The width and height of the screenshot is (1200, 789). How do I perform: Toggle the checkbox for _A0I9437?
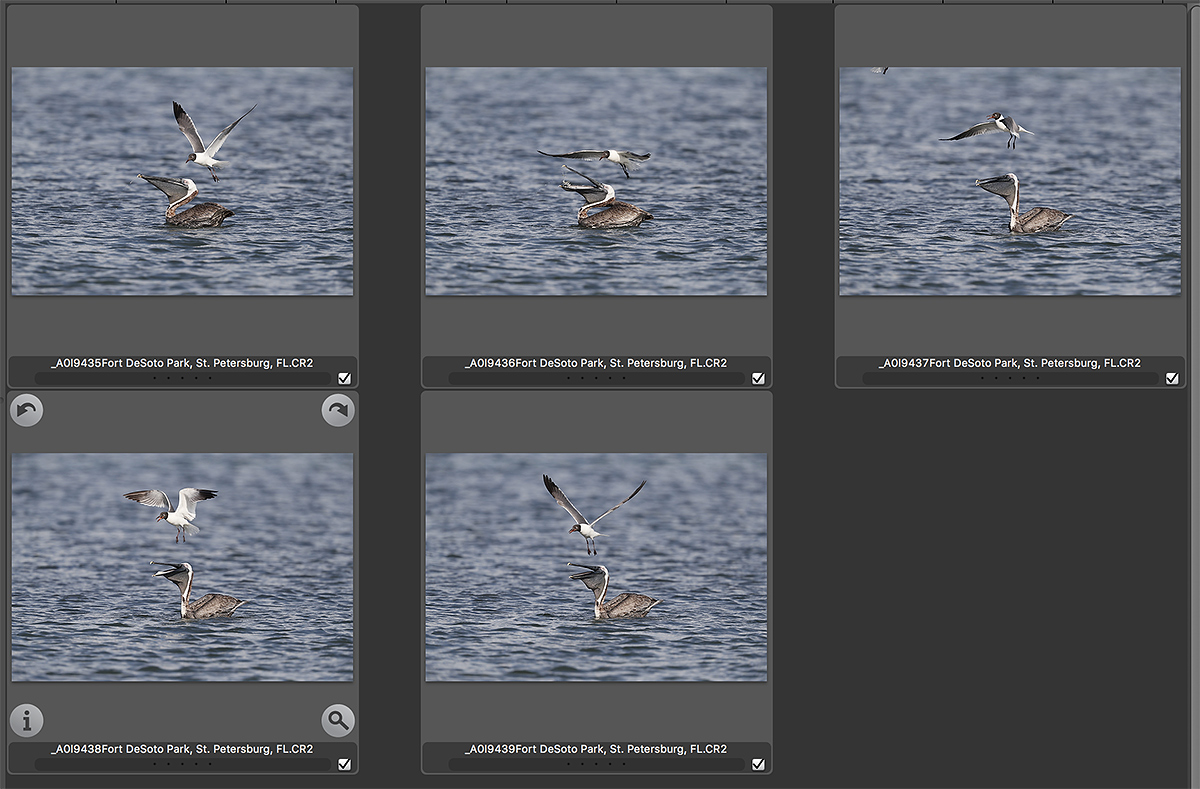(x=1172, y=378)
